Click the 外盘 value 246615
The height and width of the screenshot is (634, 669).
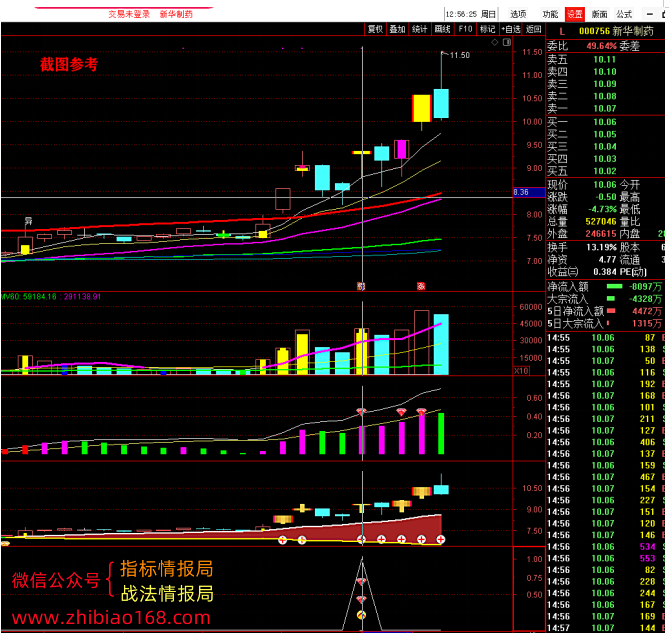[601, 234]
